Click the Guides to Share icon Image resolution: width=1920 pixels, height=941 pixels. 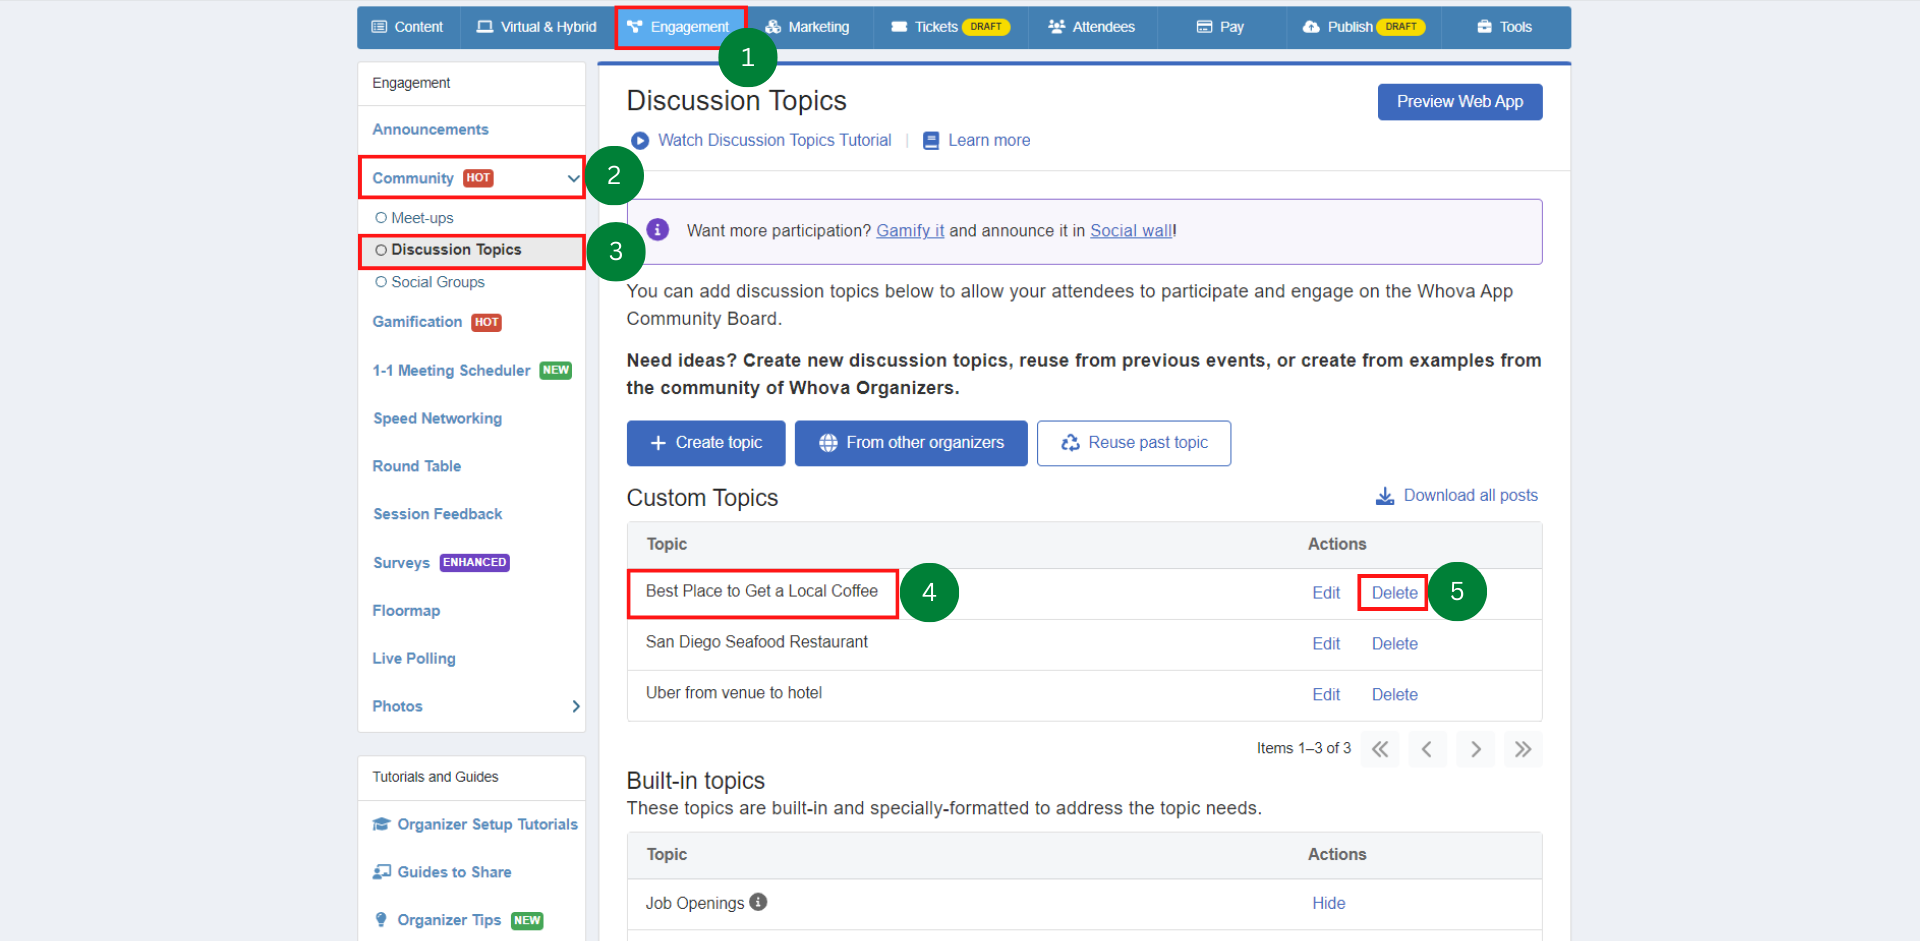tap(381, 872)
